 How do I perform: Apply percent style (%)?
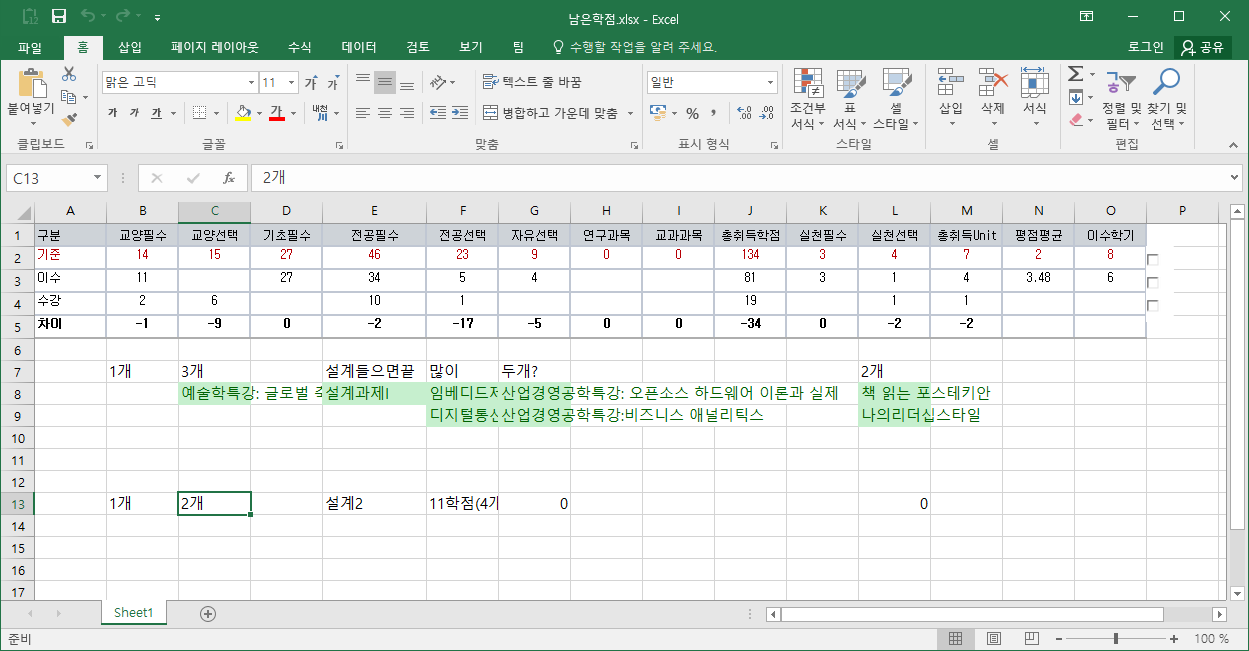(x=692, y=113)
